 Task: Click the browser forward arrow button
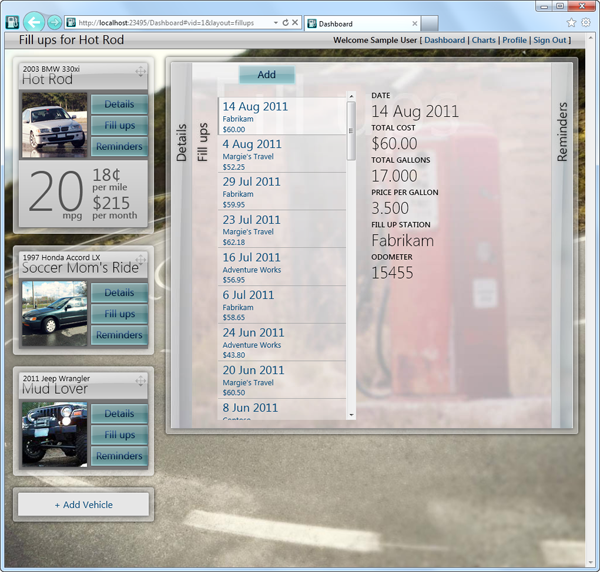click(x=54, y=23)
